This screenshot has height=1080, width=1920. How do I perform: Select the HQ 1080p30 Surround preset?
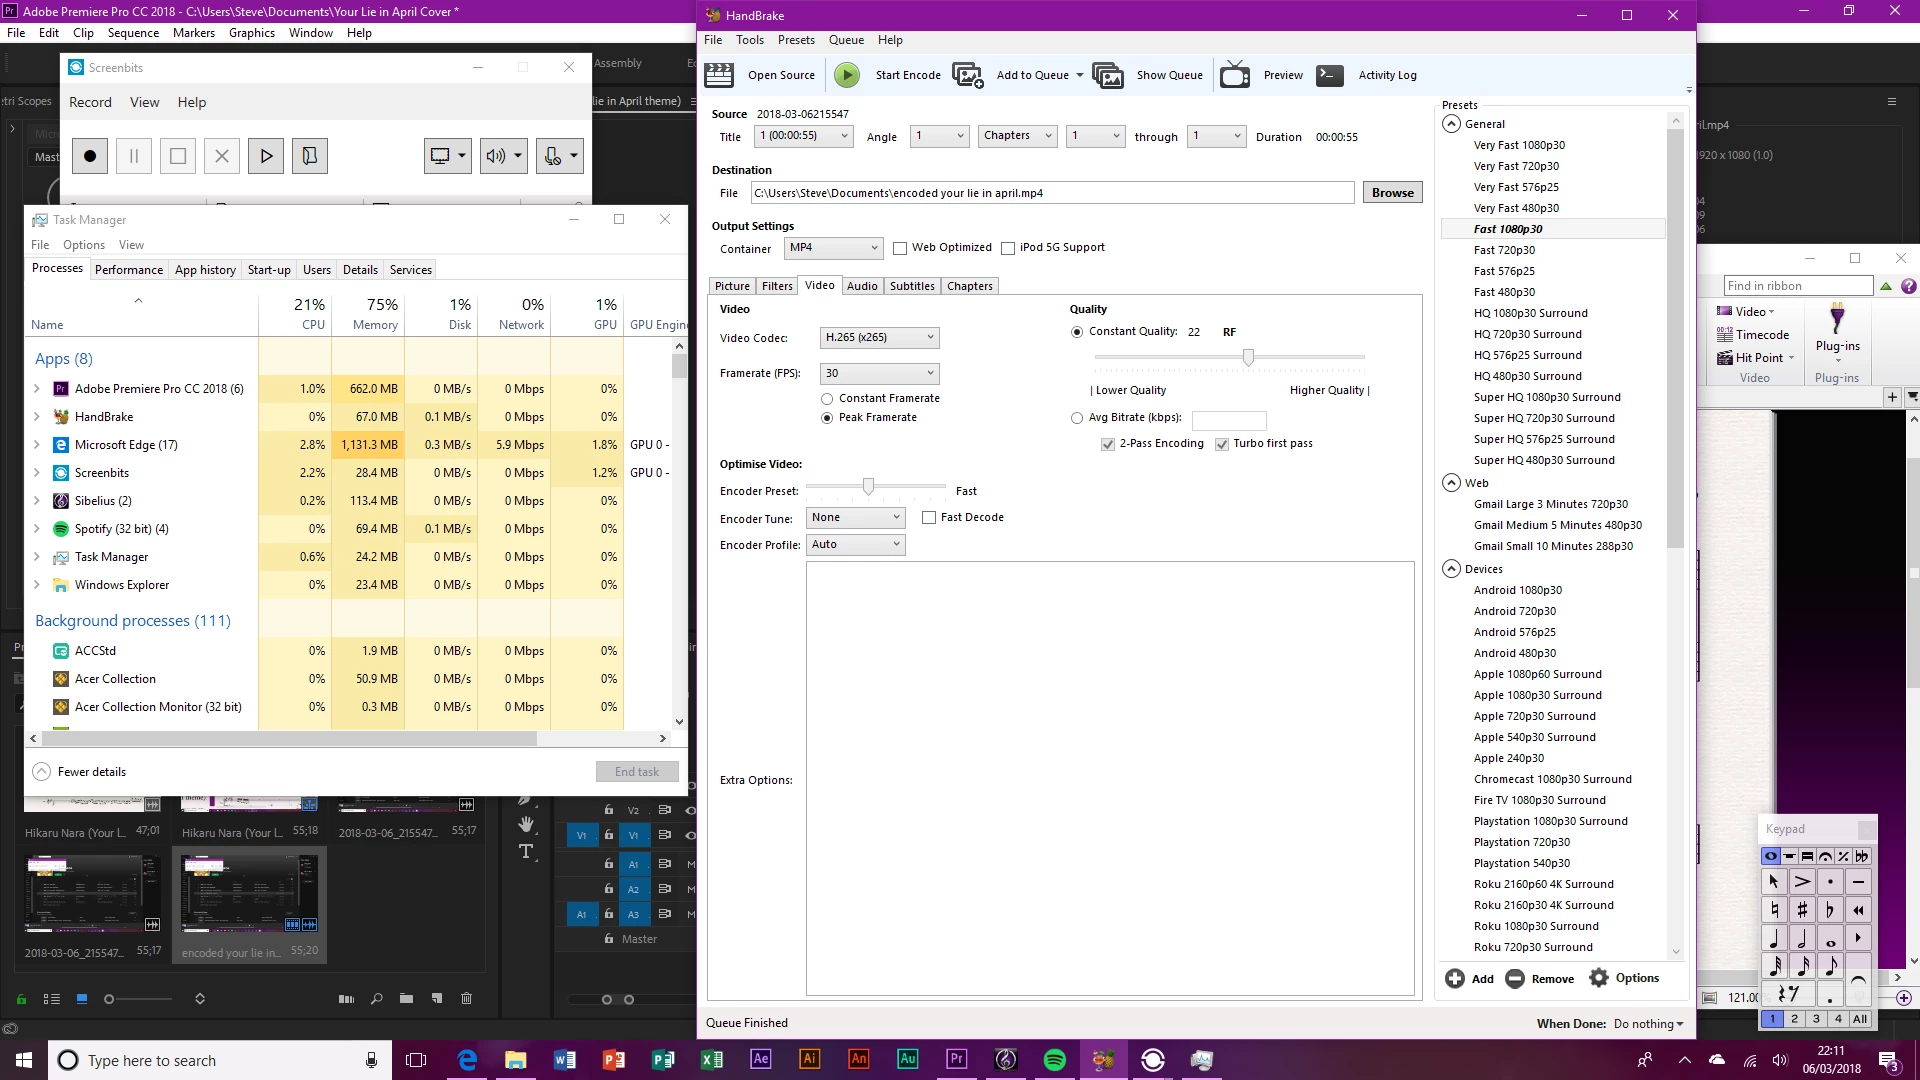tap(1530, 313)
